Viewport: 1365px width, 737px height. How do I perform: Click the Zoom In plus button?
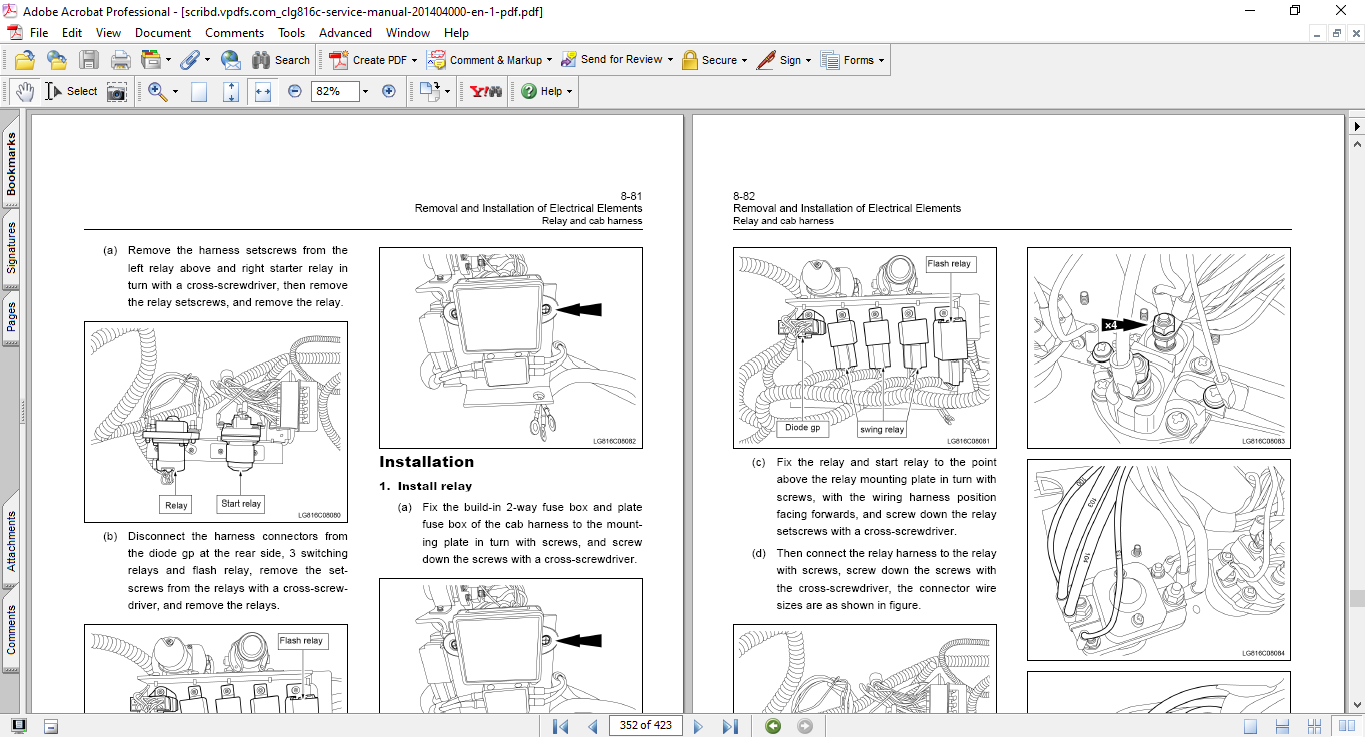[x=389, y=91]
